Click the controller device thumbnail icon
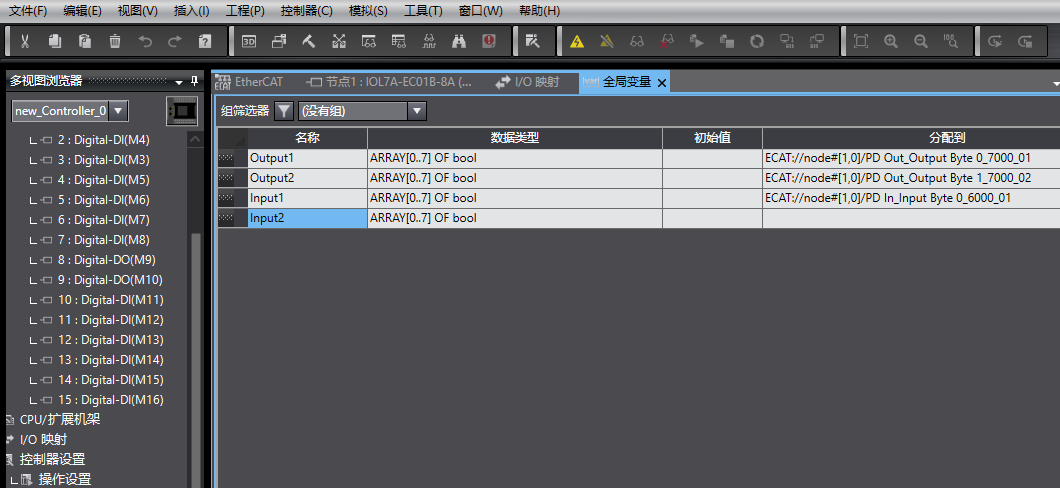Screen dimensions: 1060x488 point(181,110)
